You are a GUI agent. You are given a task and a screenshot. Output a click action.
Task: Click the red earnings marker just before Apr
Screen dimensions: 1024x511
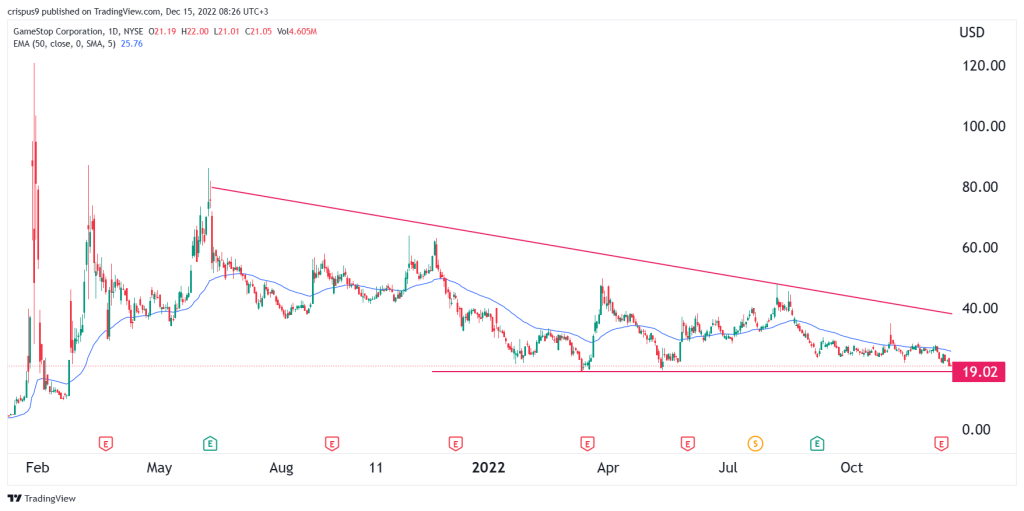click(x=587, y=444)
